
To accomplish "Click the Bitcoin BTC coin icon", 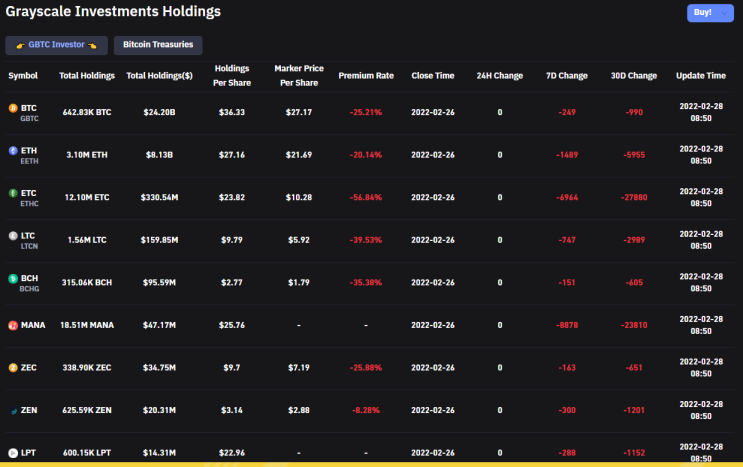I will click(x=12, y=108).
